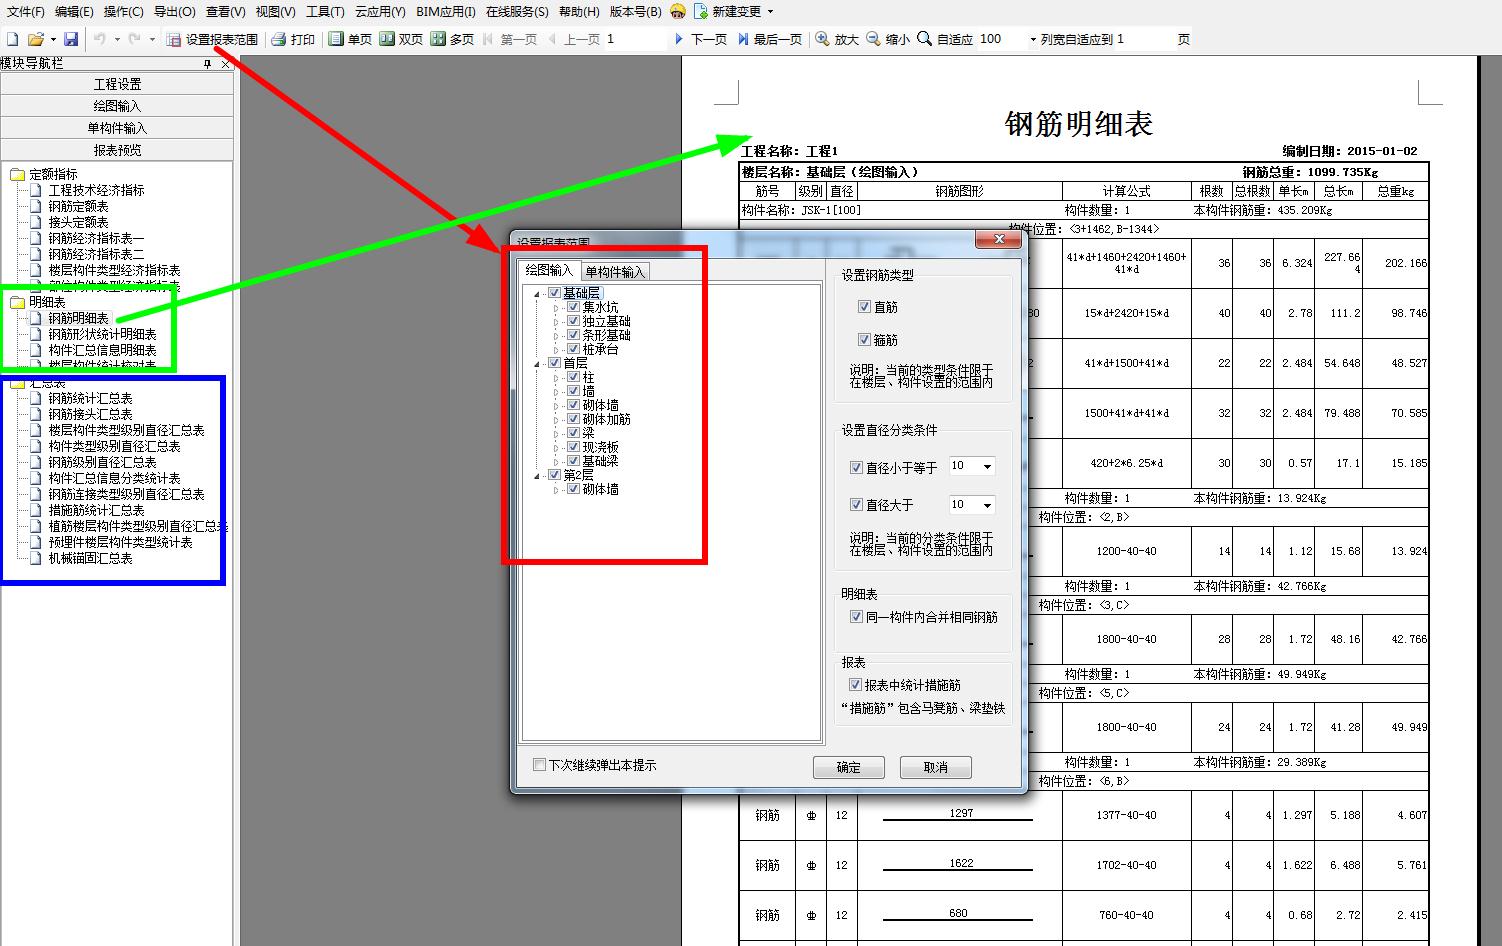
Task: Open 工程技术经济指标 report
Action: [96, 190]
